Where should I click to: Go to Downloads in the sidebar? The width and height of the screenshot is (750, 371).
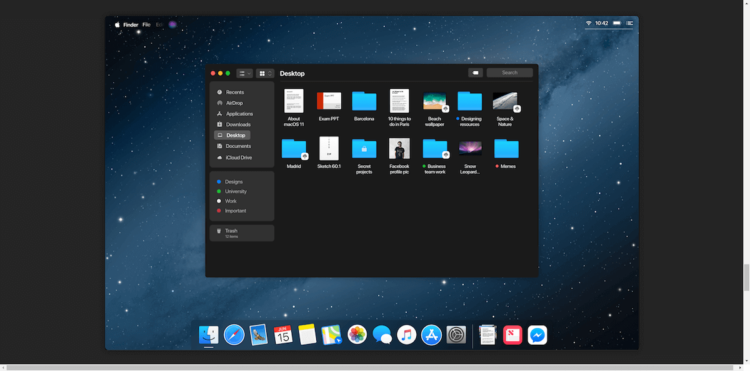233,124
